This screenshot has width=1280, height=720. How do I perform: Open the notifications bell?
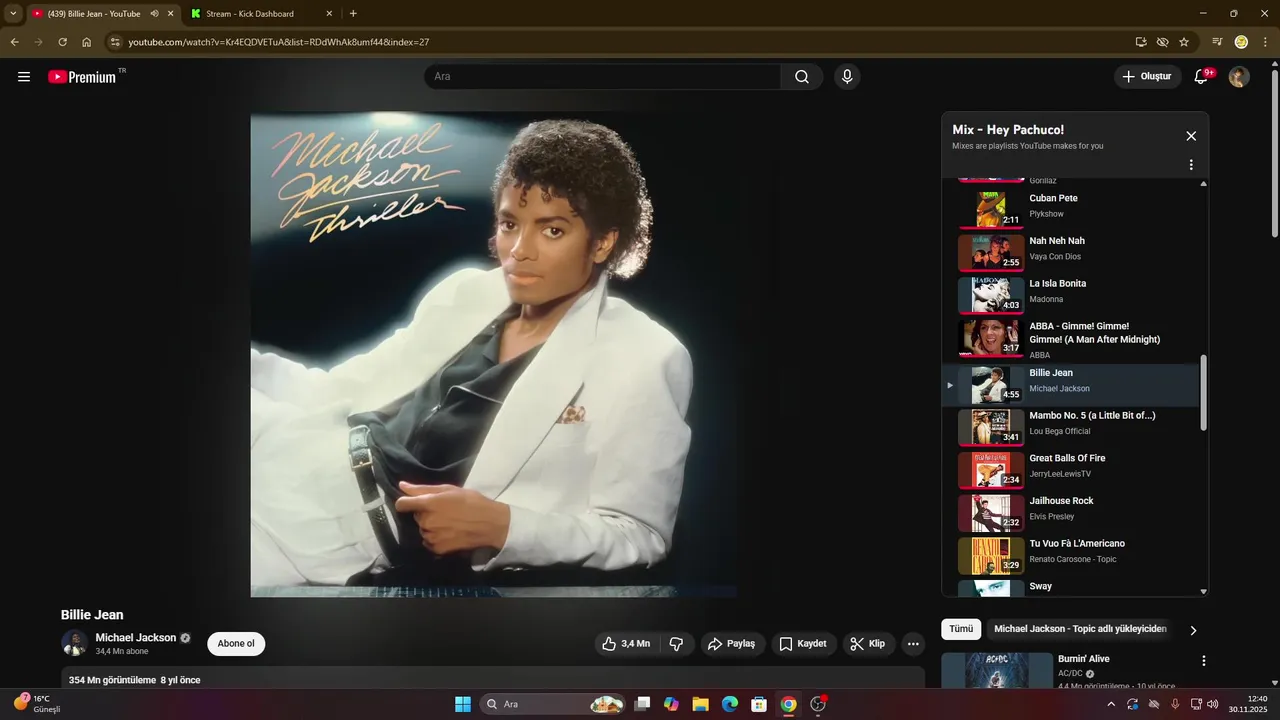1201,77
